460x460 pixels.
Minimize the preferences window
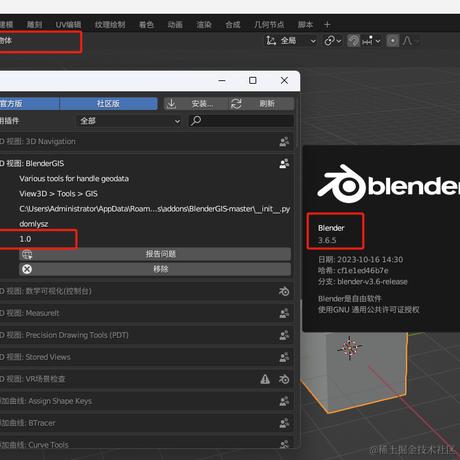click(x=222, y=80)
